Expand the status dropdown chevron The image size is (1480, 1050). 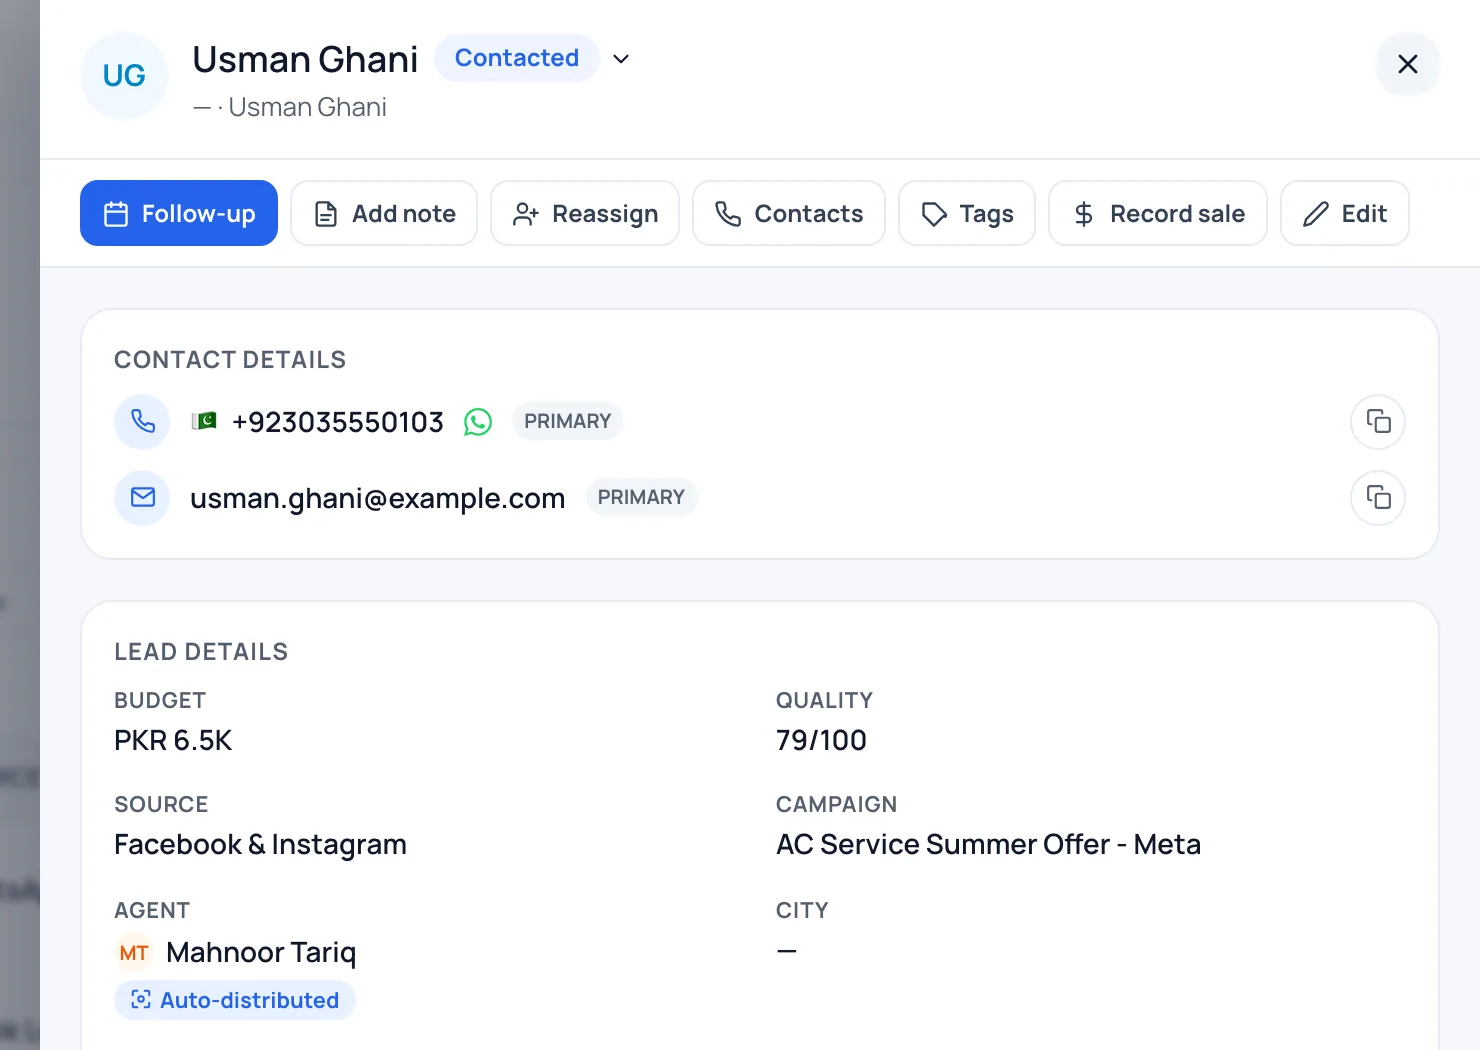tap(621, 59)
